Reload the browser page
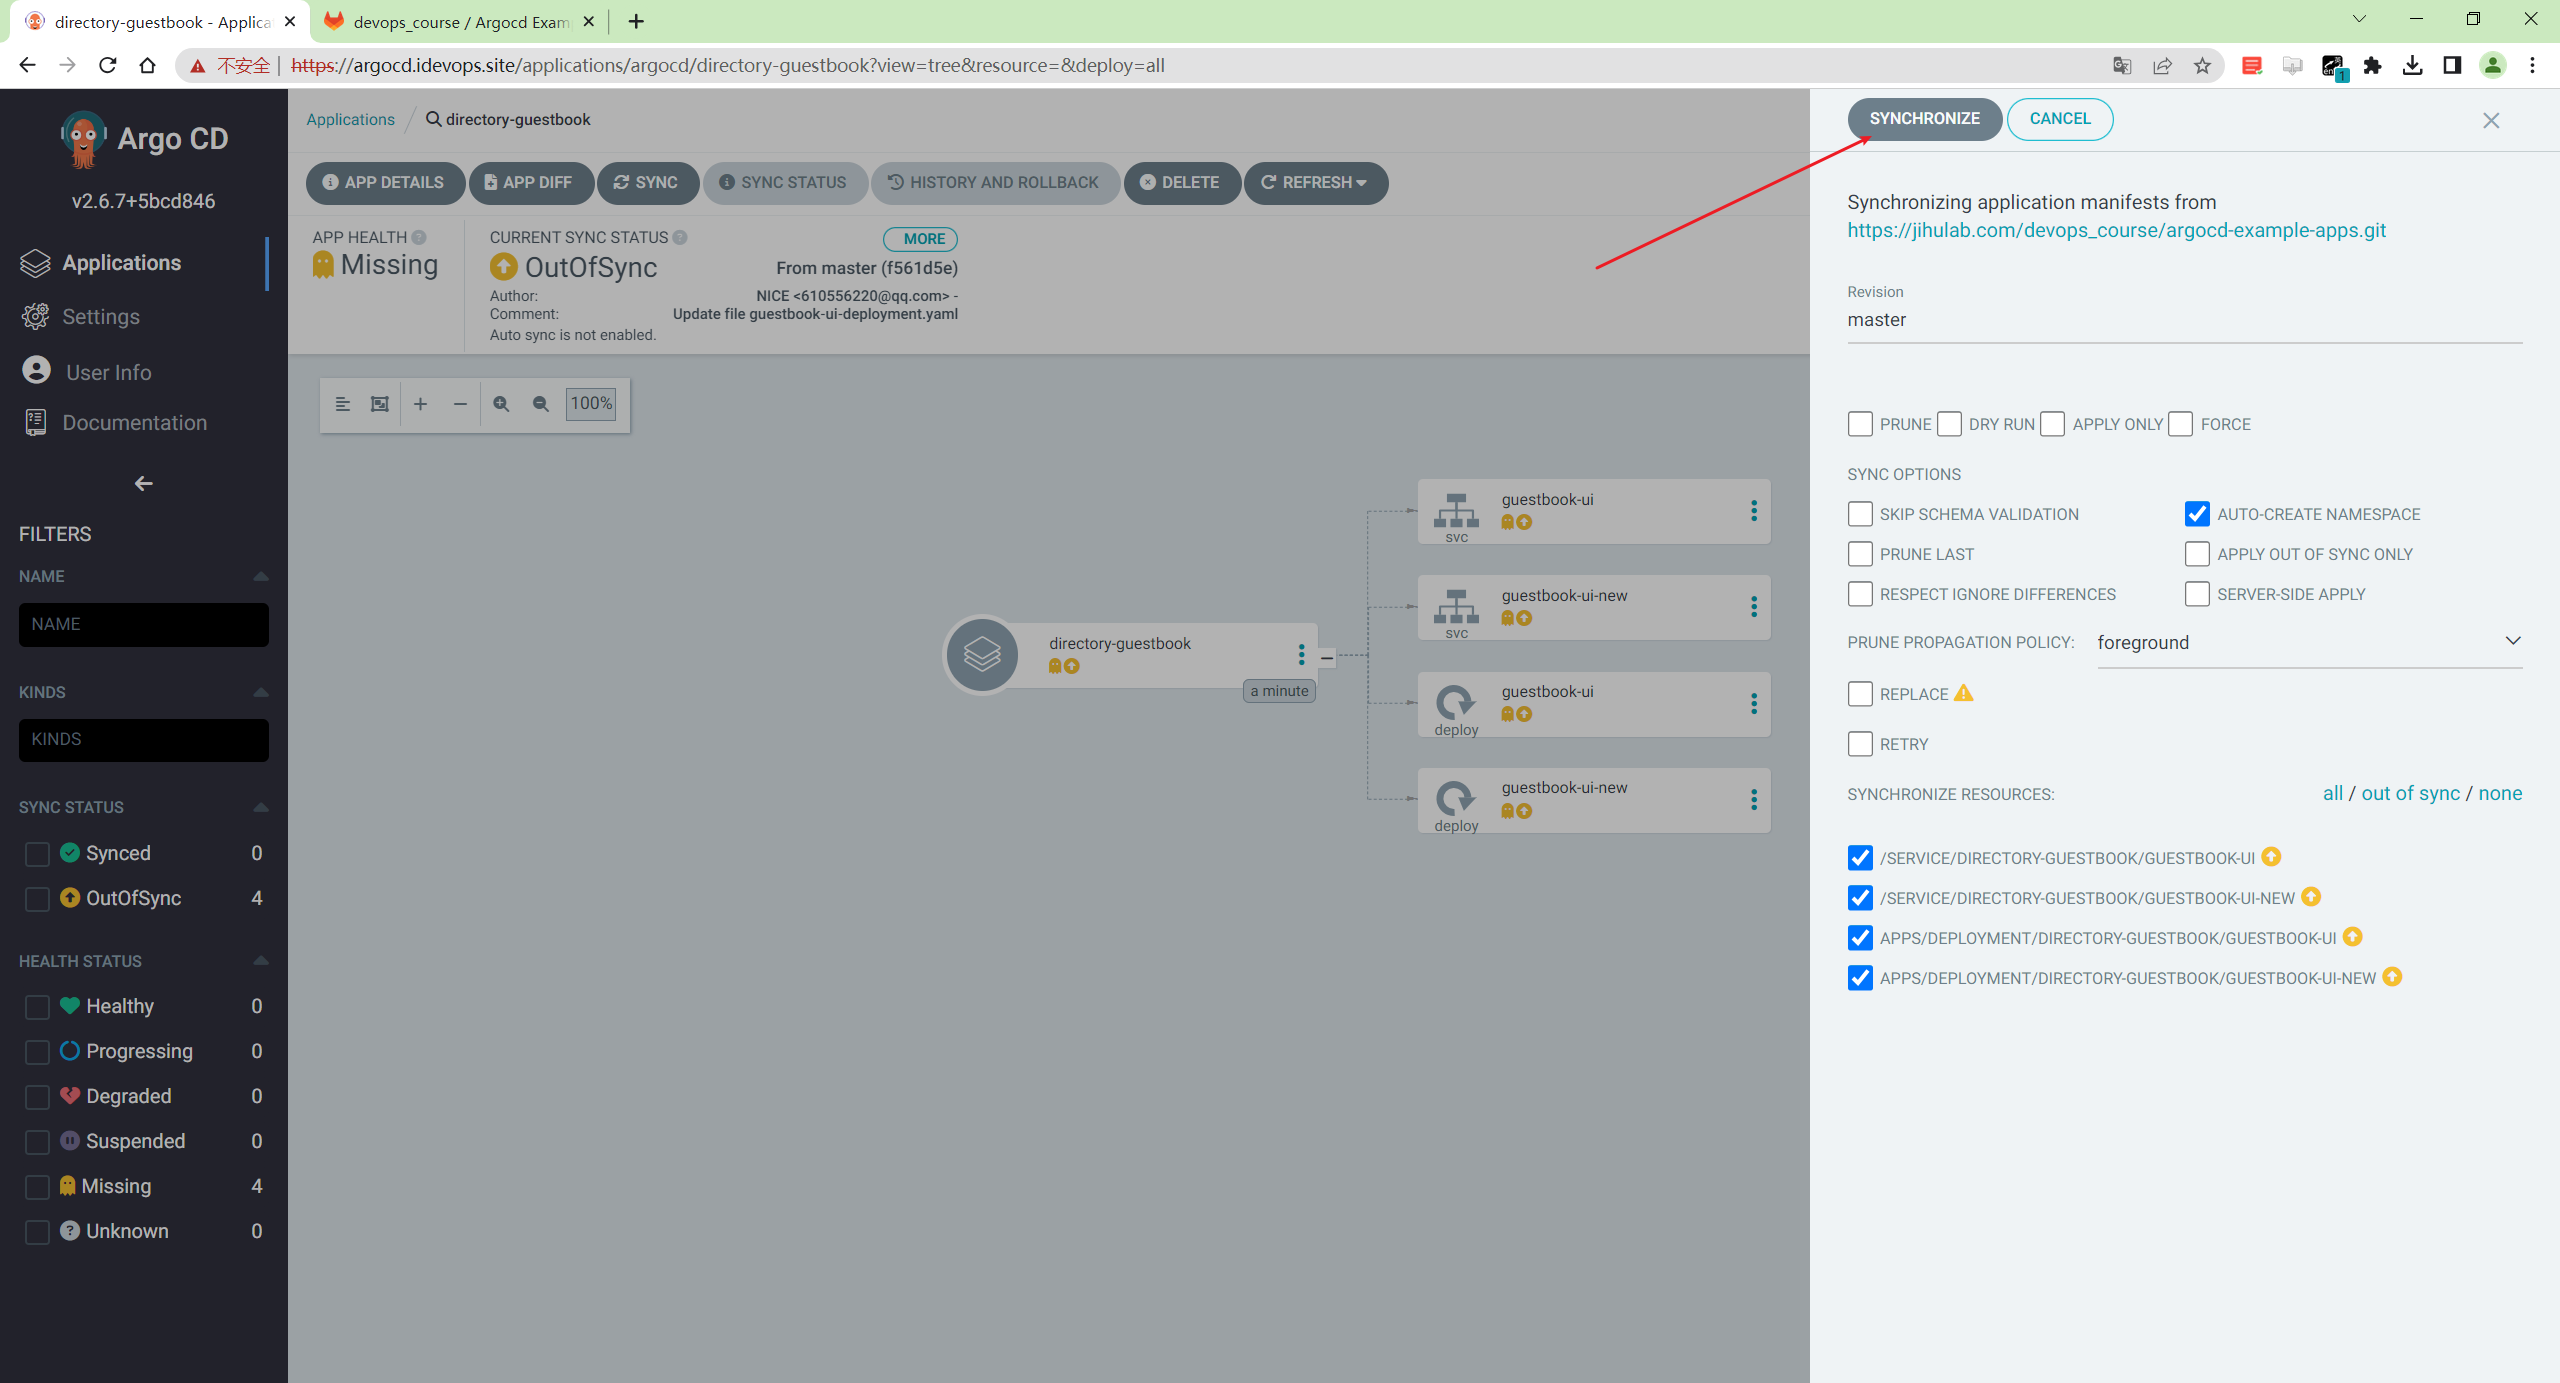Viewport: 2560px width, 1383px height. [108, 66]
